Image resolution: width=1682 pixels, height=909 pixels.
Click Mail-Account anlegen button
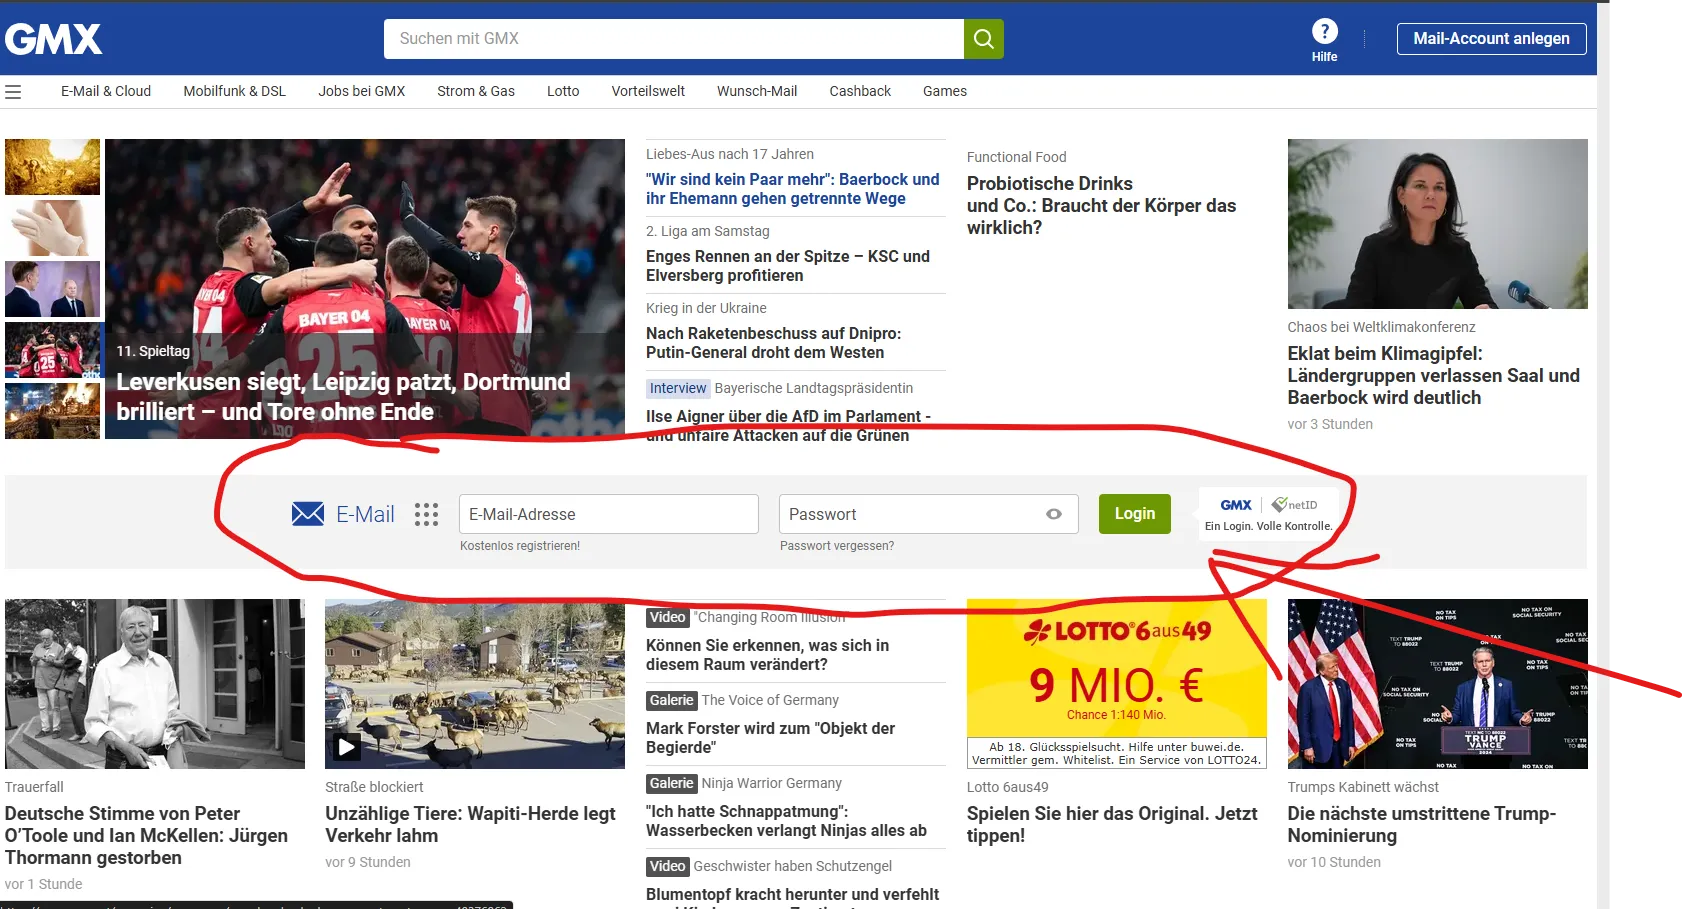[1492, 39]
